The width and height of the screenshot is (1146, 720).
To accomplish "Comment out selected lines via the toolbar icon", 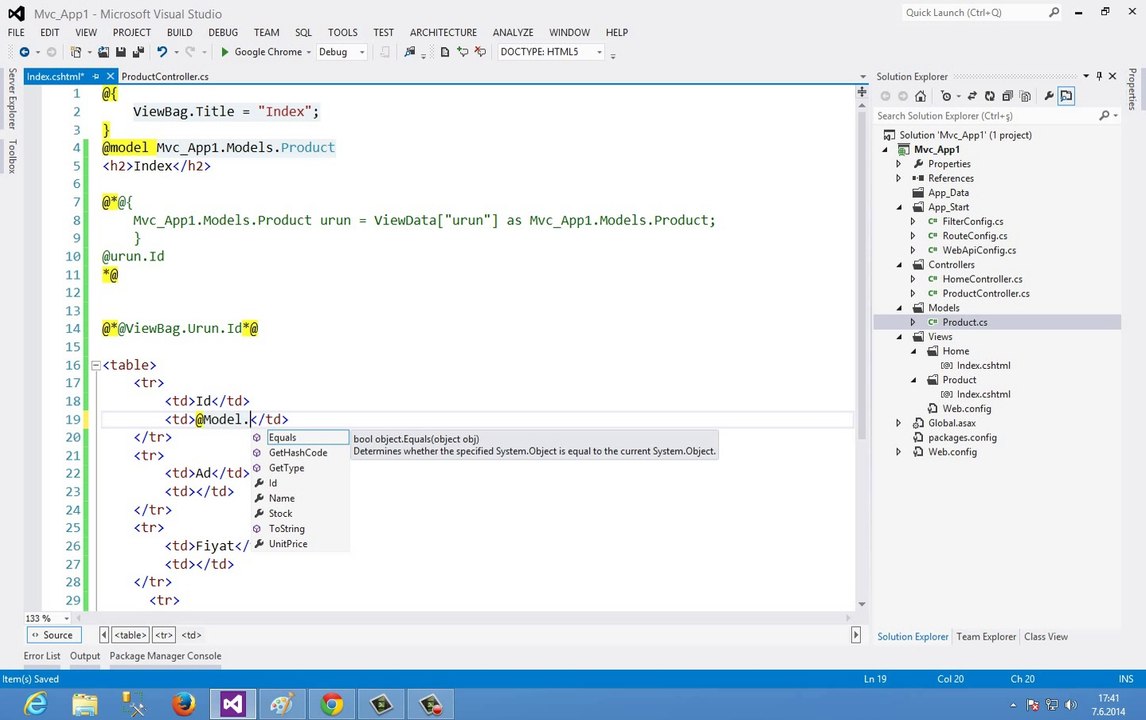I will pyautogui.click(x=462, y=52).
